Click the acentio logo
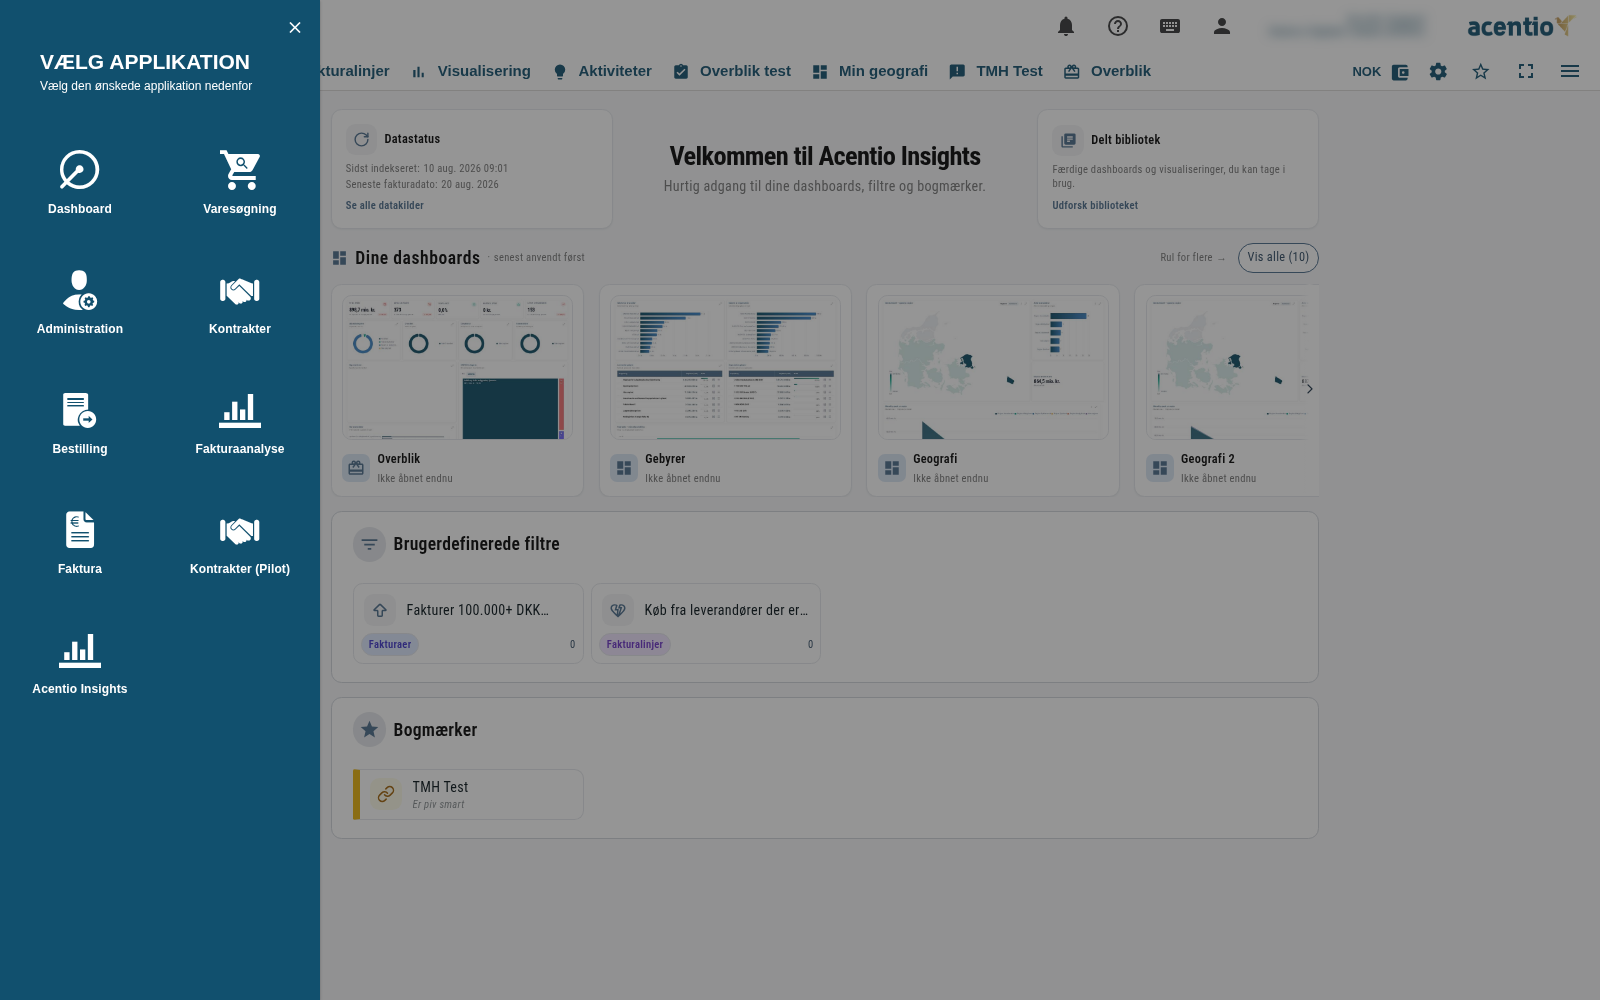 pos(1521,27)
